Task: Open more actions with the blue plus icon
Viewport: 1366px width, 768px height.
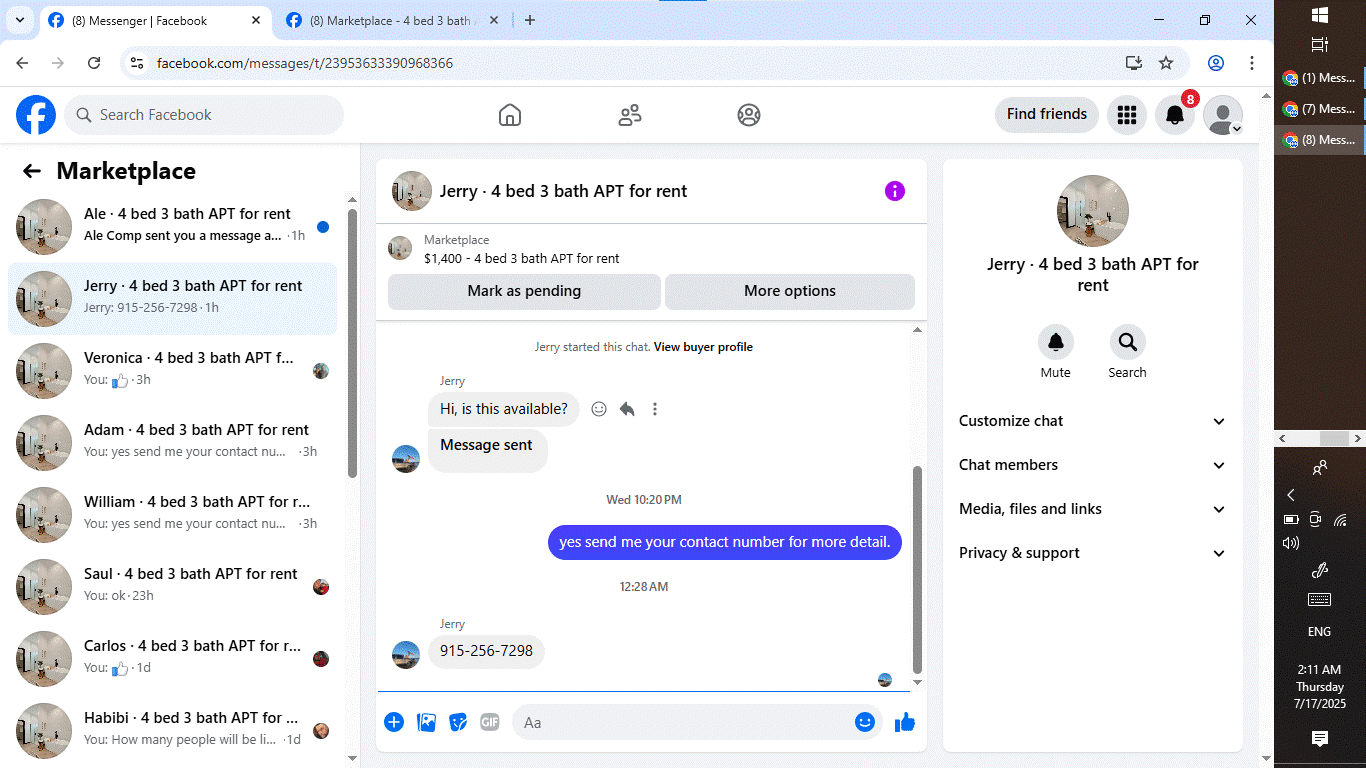Action: point(394,722)
